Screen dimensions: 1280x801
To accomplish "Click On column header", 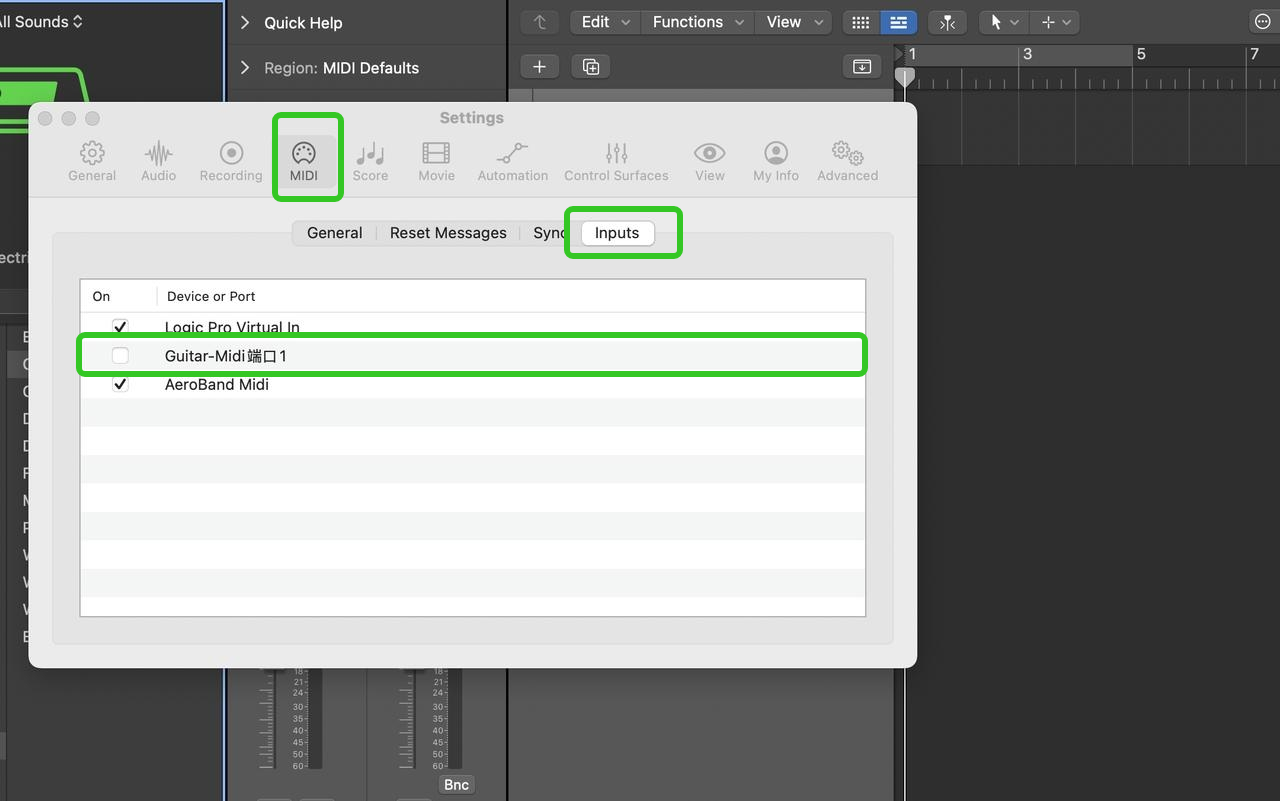I will coord(101,296).
